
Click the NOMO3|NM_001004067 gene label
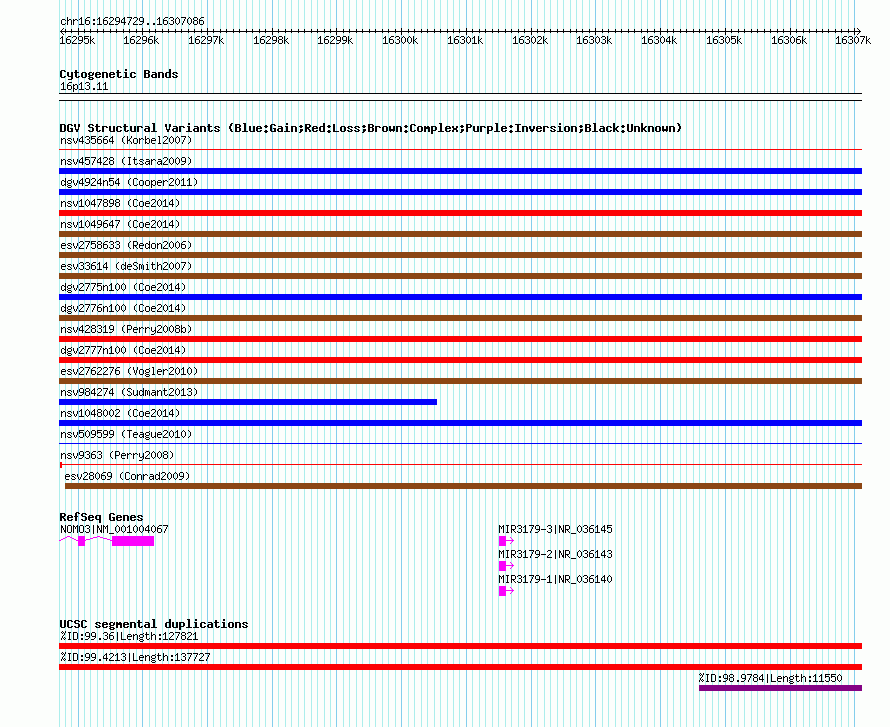coord(114,529)
